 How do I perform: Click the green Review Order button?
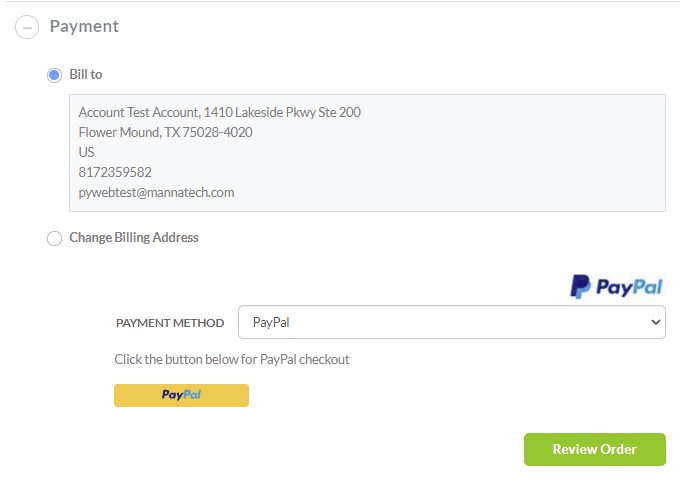click(x=594, y=449)
